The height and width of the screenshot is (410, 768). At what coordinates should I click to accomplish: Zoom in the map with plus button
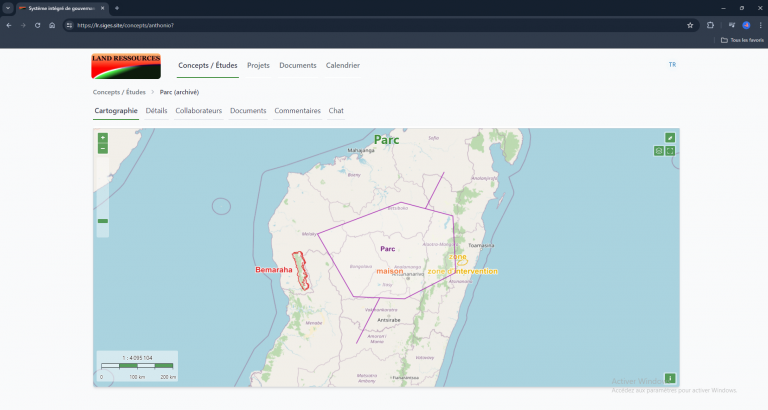[x=103, y=138]
